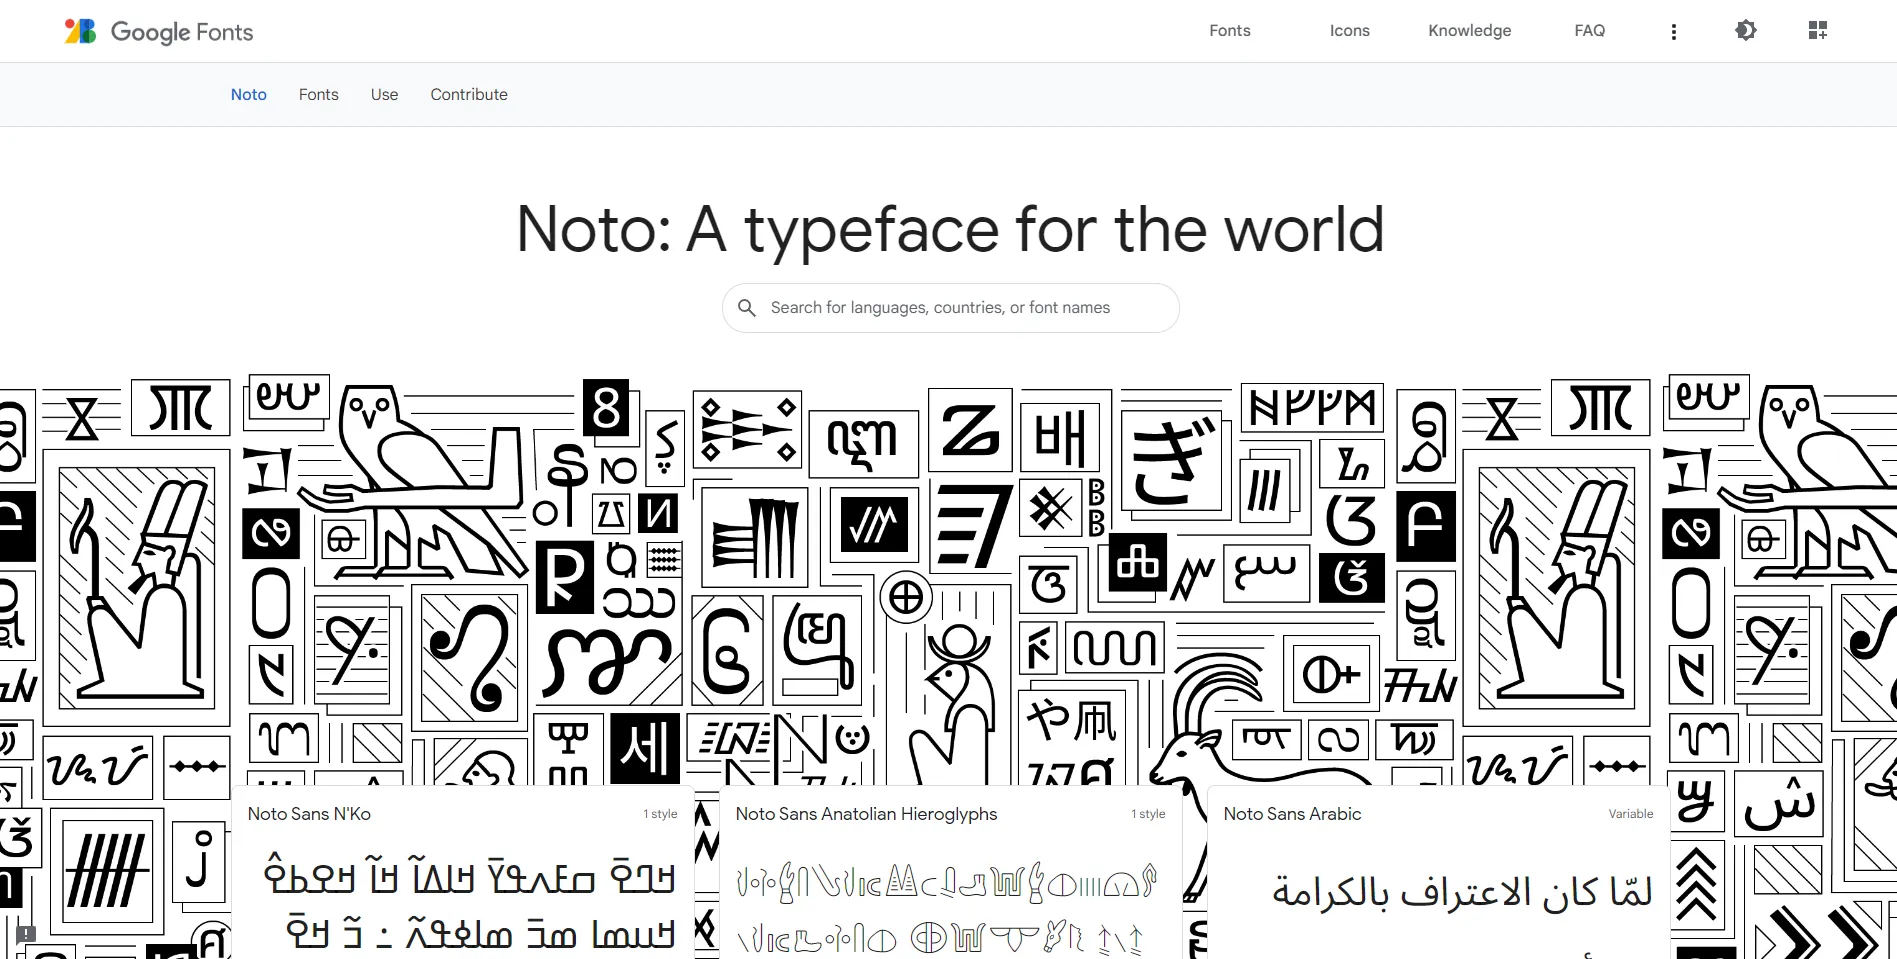The width and height of the screenshot is (1897, 959).
Task: Open FAQ in the top navigation
Action: [1589, 31]
